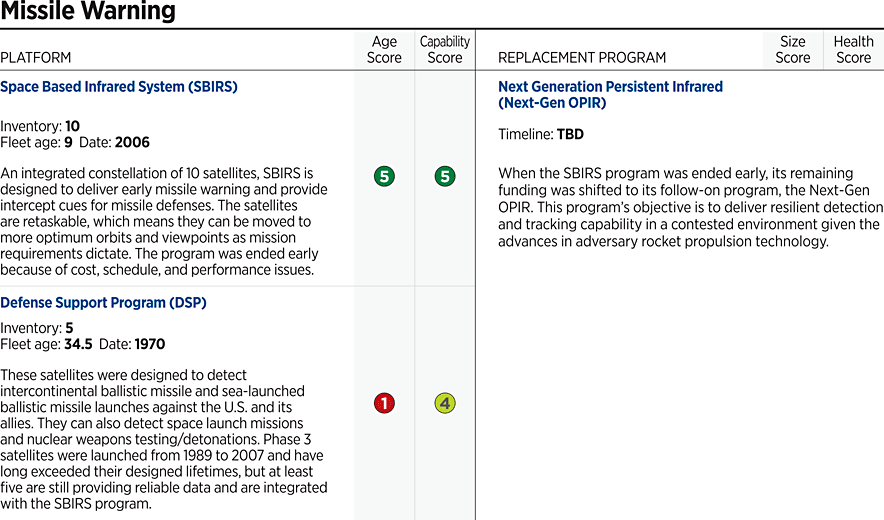Click the red DSP Age Score 1 circle
The width and height of the screenshot is (884, 520).
(x=384, y=404)
